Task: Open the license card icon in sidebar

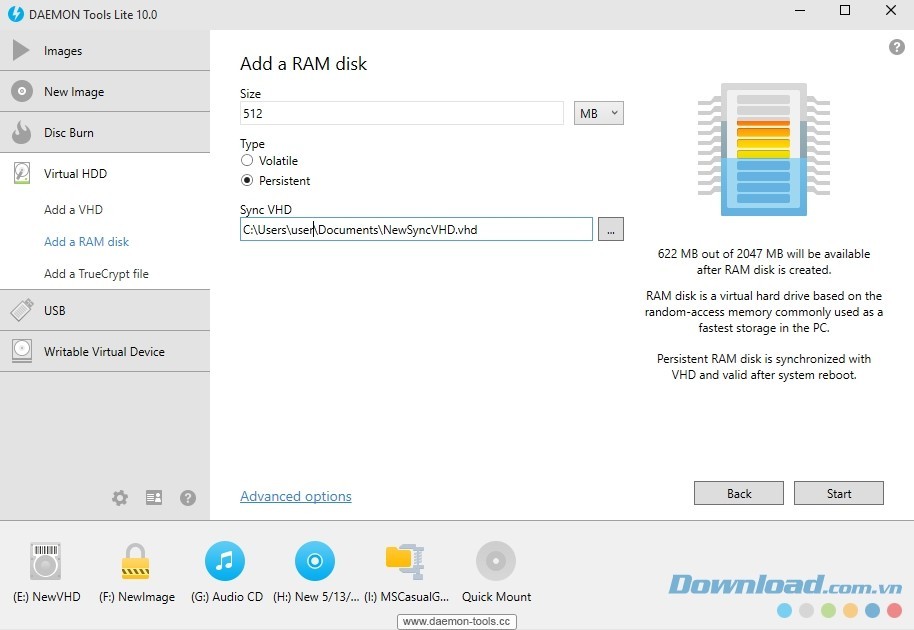Action: [154, 498]
